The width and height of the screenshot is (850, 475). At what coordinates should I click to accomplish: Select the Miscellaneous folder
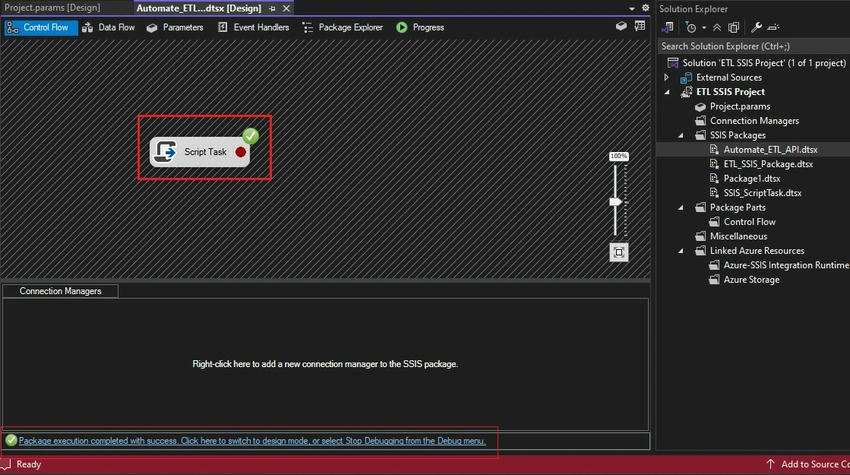click(738, 236)
